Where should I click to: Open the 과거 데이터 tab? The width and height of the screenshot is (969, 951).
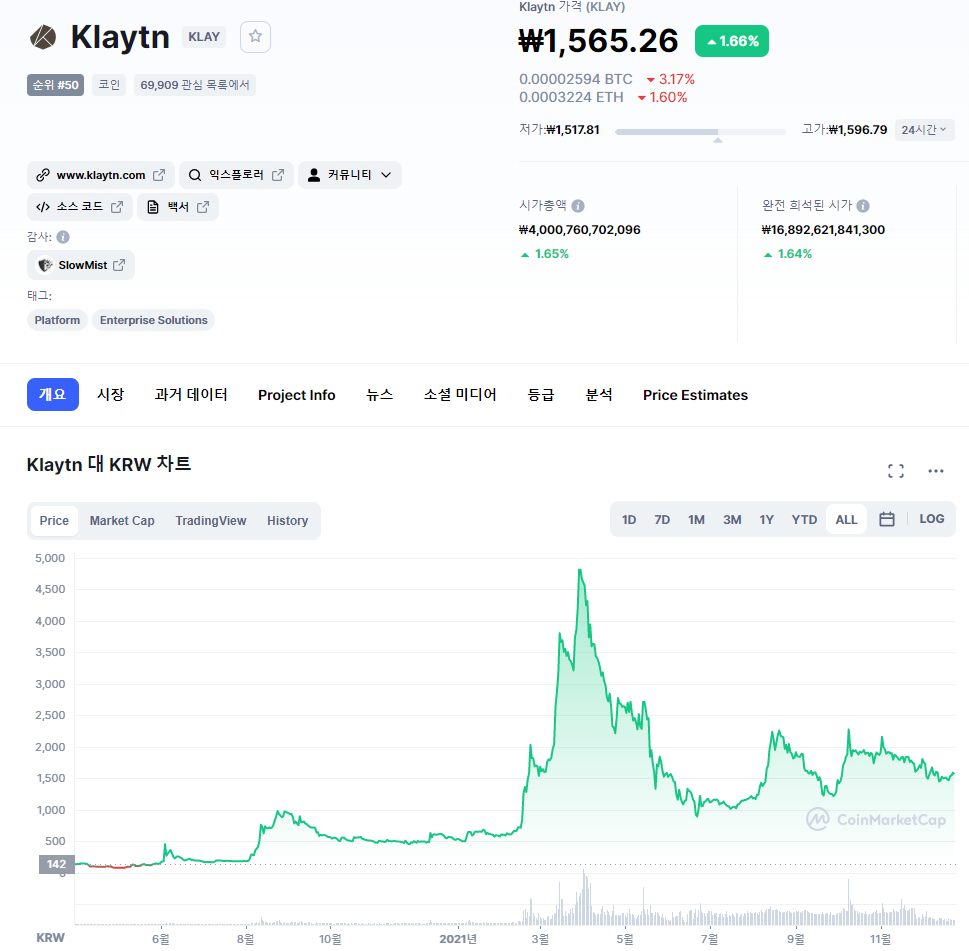coord(191,394)
